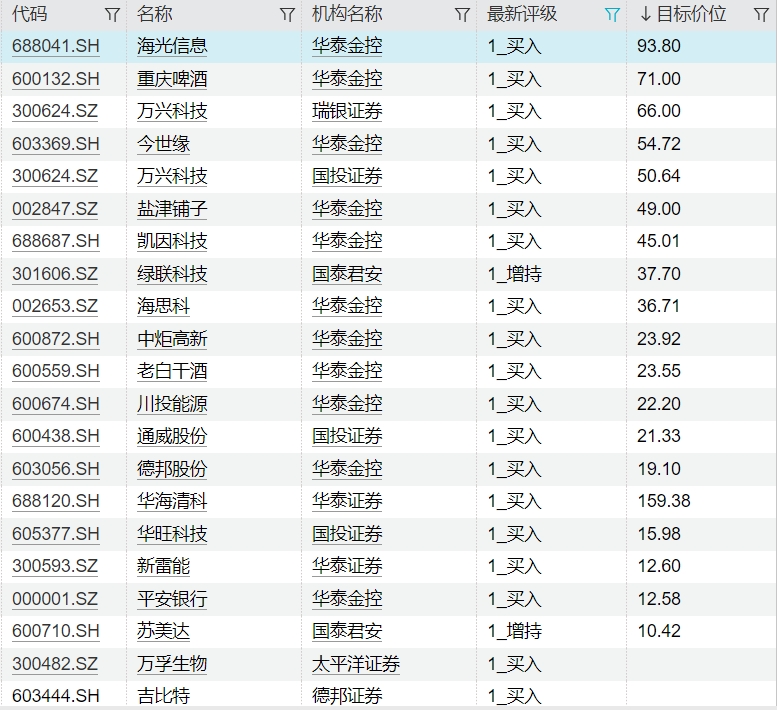
Task: Open stock code 603444.SH
Action: click(x=56, y=696)
